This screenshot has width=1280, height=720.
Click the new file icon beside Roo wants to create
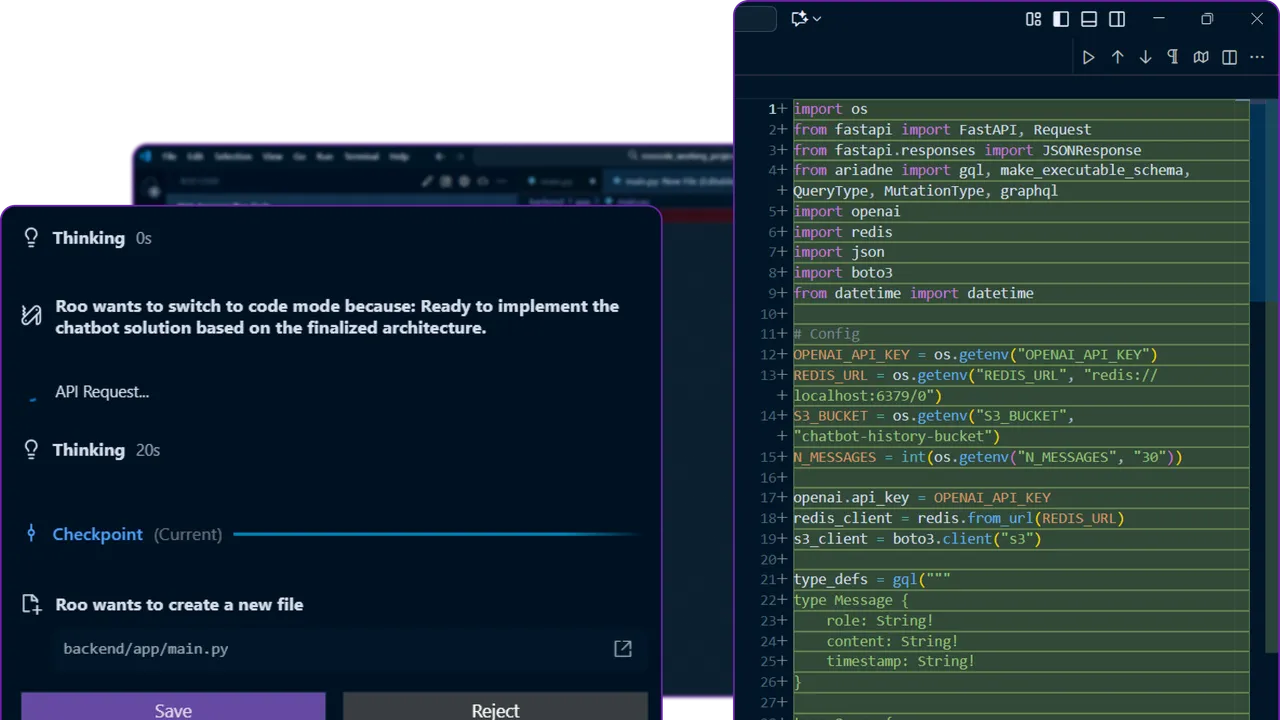31,604
